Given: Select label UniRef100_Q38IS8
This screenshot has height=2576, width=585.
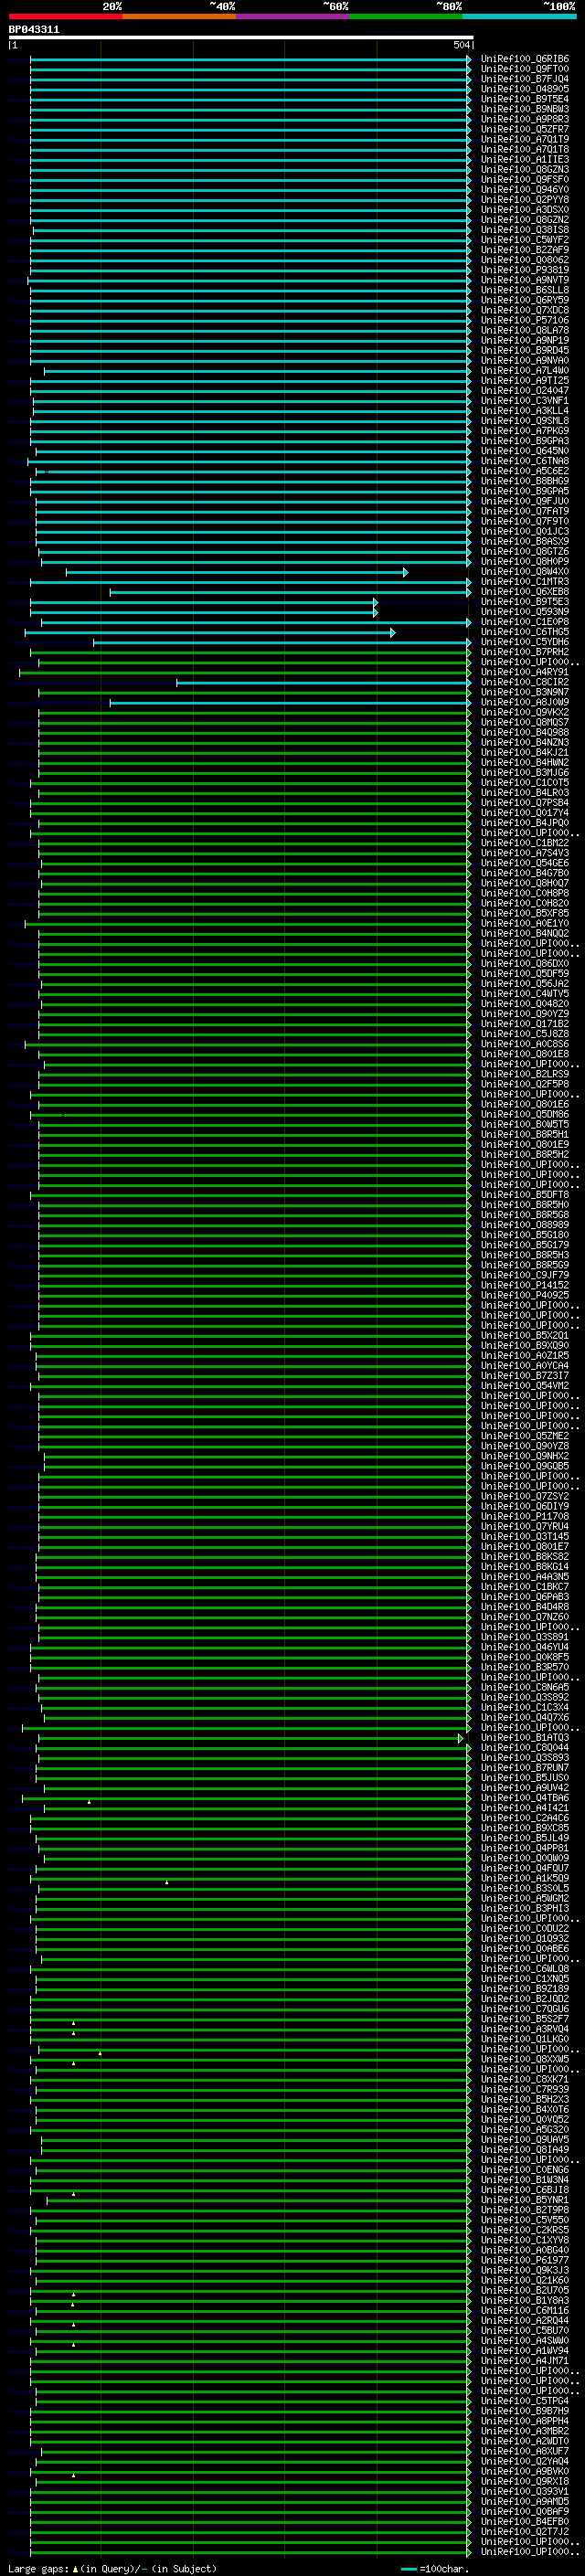Looking at the screenshot, I should [x=525, y=230].
